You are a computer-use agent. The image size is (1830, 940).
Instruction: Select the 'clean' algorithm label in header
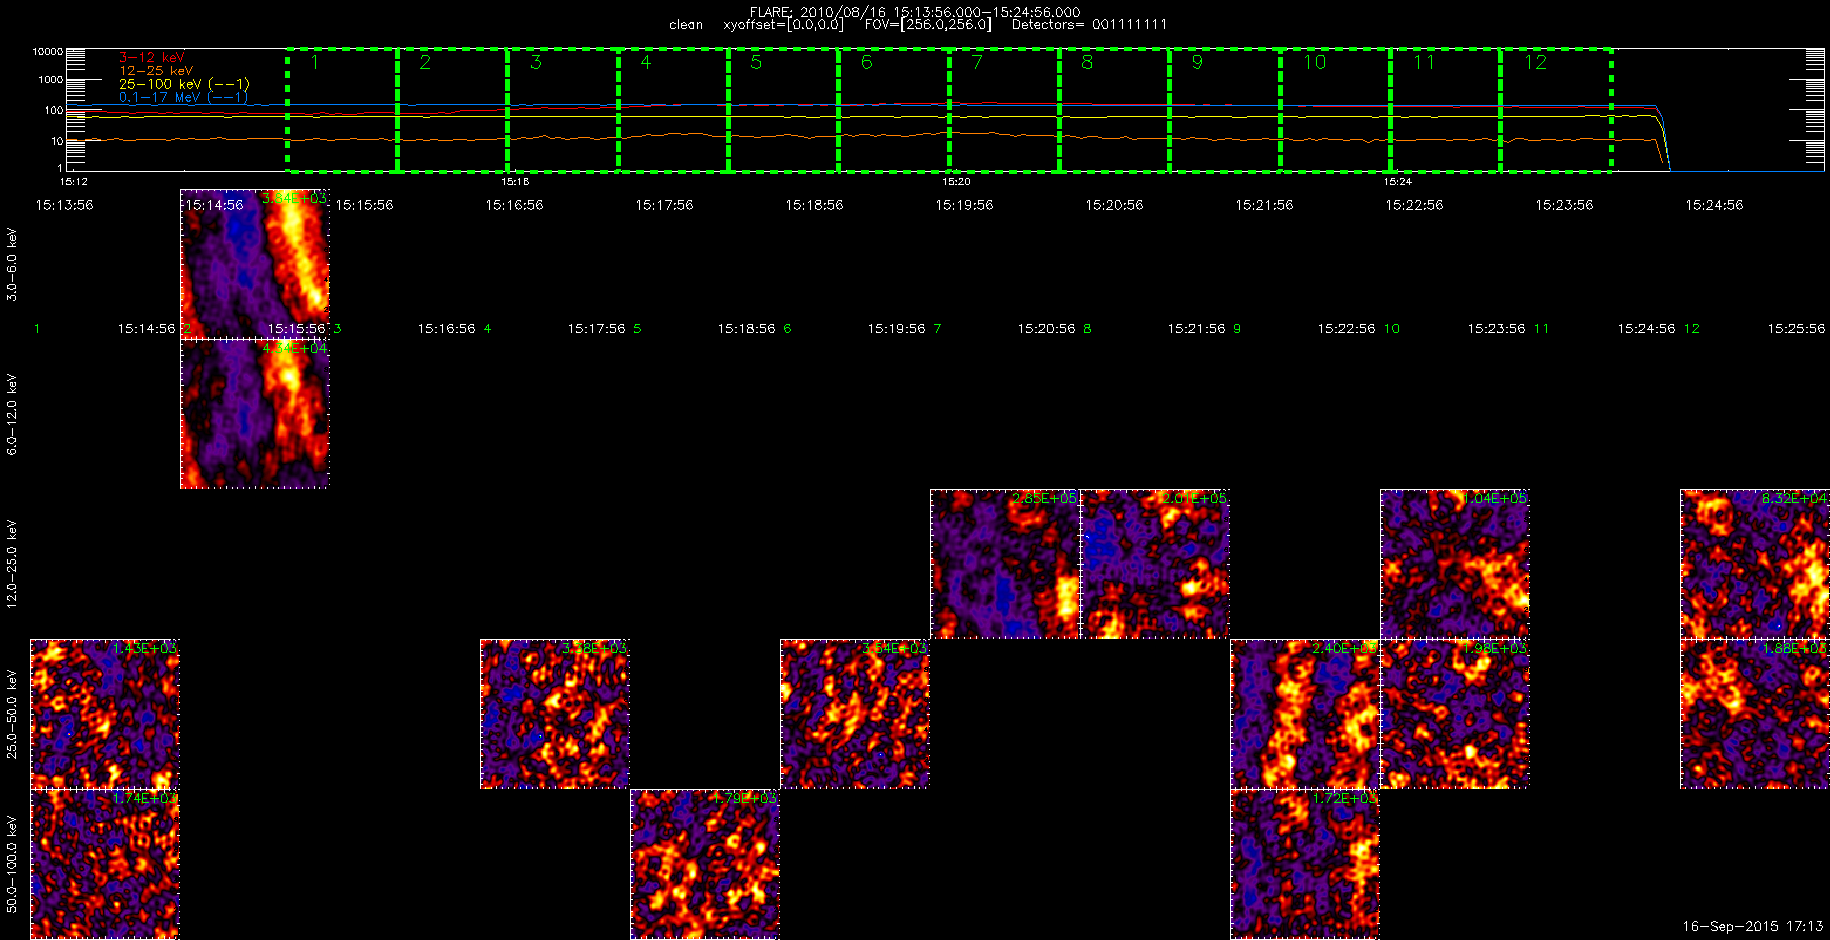[686, 25]
